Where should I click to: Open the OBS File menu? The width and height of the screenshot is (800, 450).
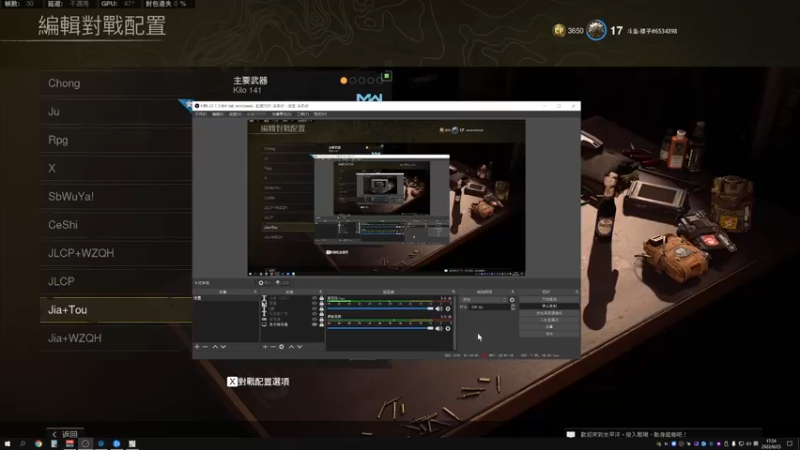[201, 114]
